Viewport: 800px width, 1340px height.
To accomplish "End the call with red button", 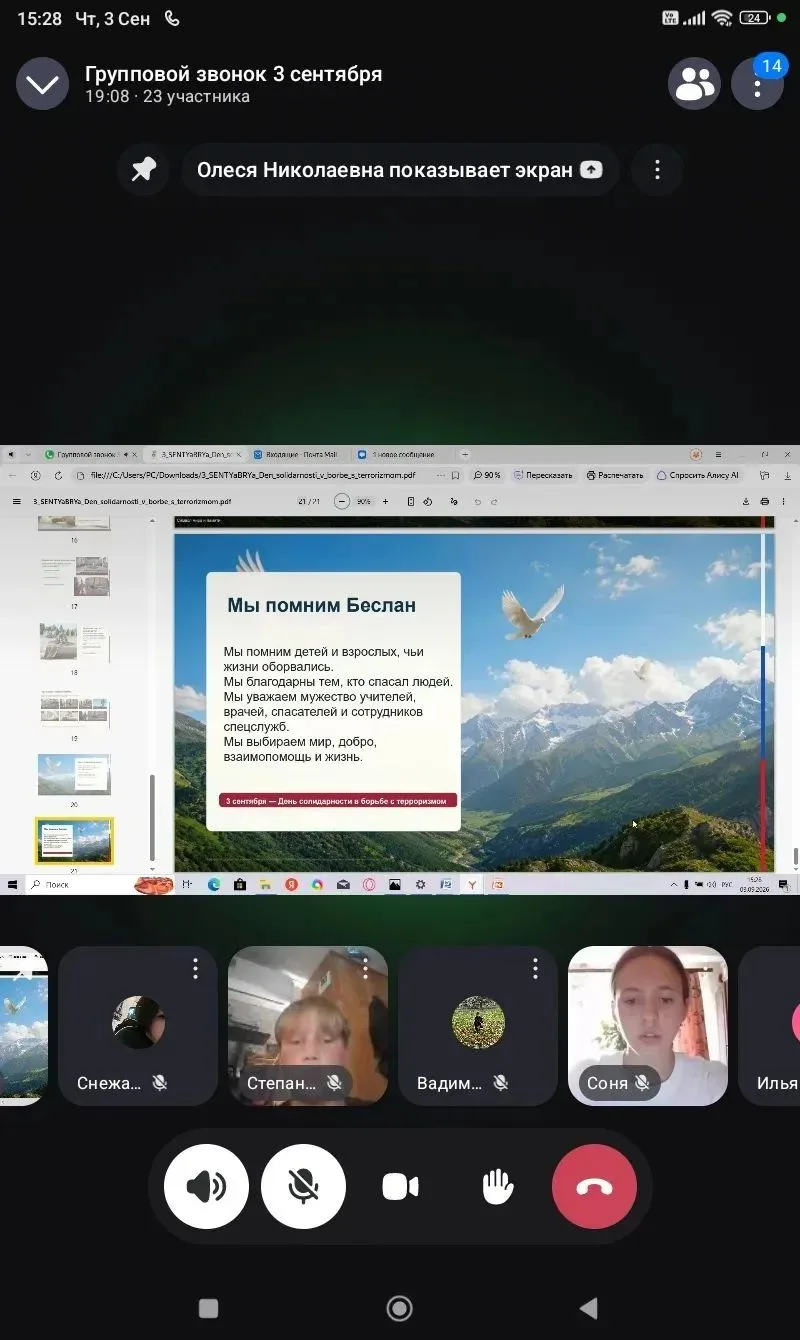I will [594, 1187].
